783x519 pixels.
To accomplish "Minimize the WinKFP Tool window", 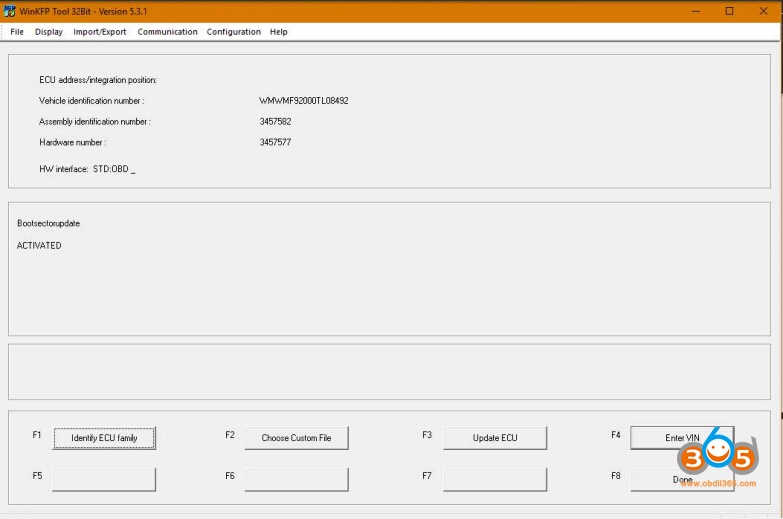I will click(695, 11).
